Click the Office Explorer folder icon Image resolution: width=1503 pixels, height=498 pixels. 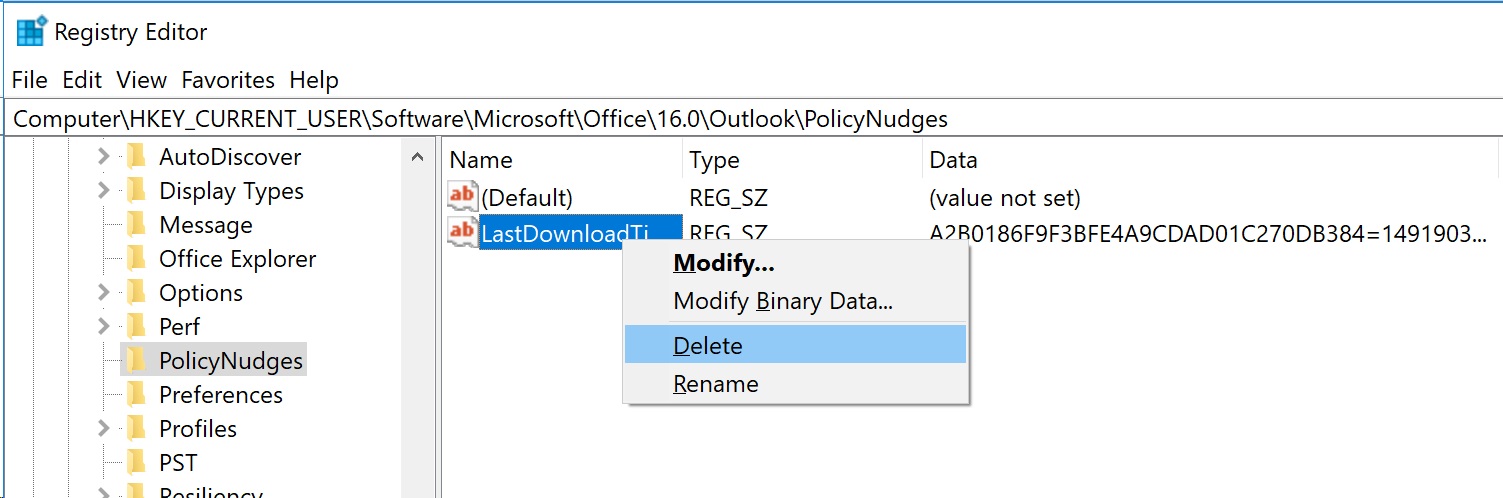(x=136, y=259)
